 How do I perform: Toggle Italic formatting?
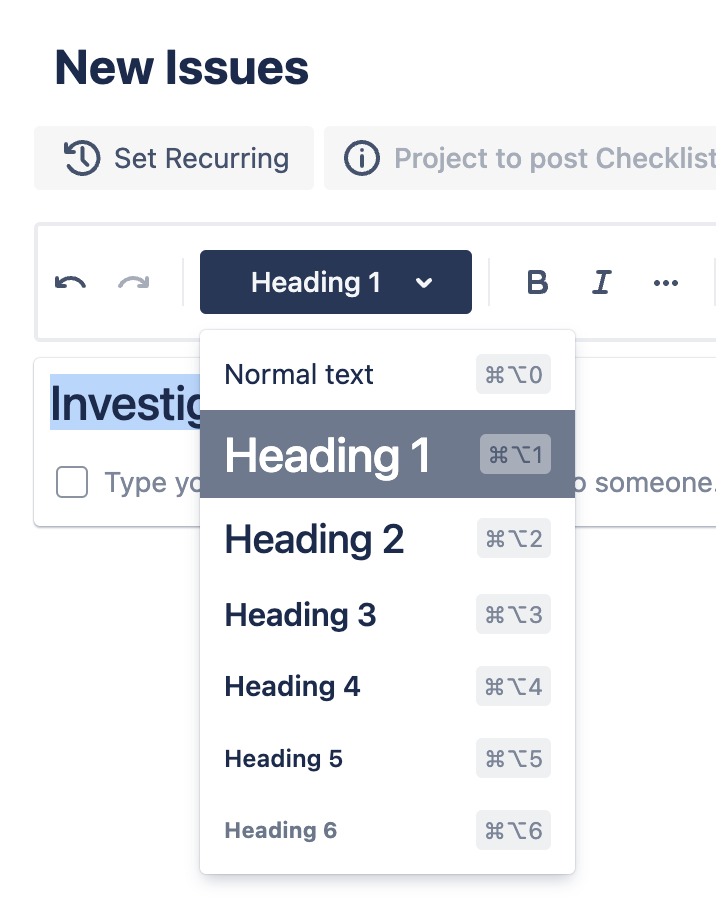(601, 283)
